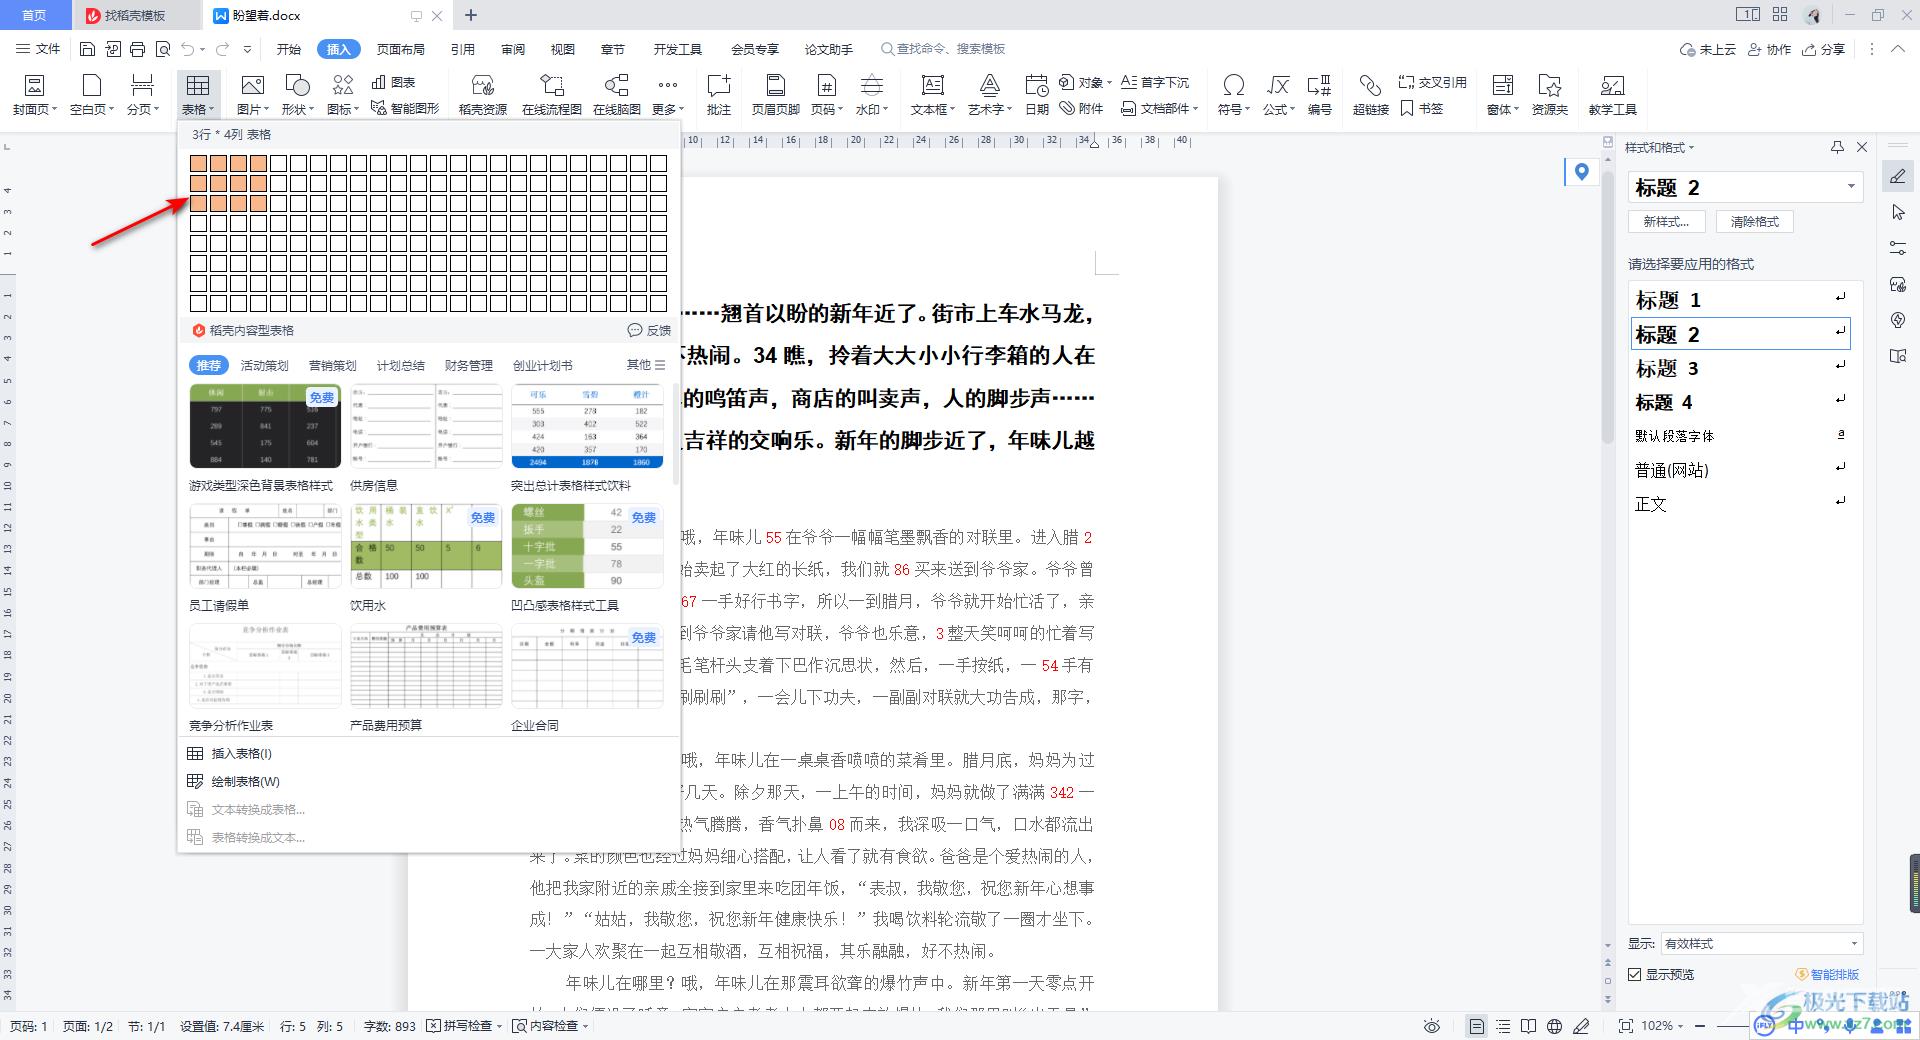Open the Shapes (形状) tool

(x=297, y=94)
